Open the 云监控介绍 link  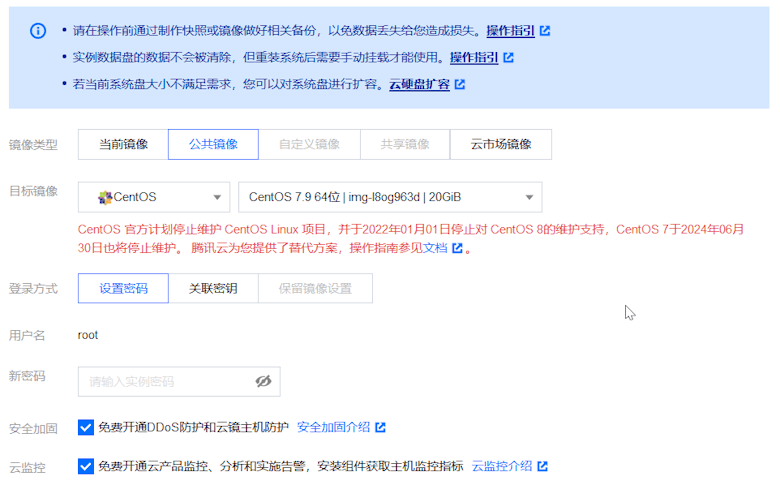pos(502,466)
